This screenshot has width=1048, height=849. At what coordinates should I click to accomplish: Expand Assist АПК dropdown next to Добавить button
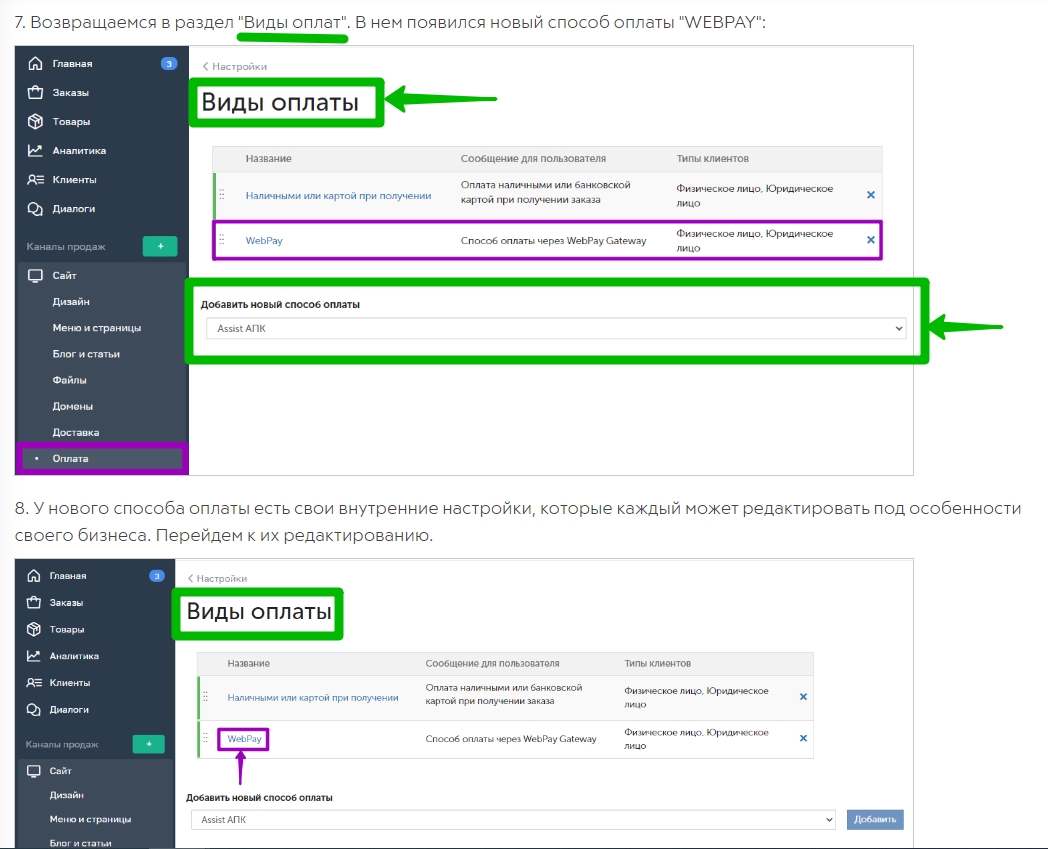[x=512, y=820]
